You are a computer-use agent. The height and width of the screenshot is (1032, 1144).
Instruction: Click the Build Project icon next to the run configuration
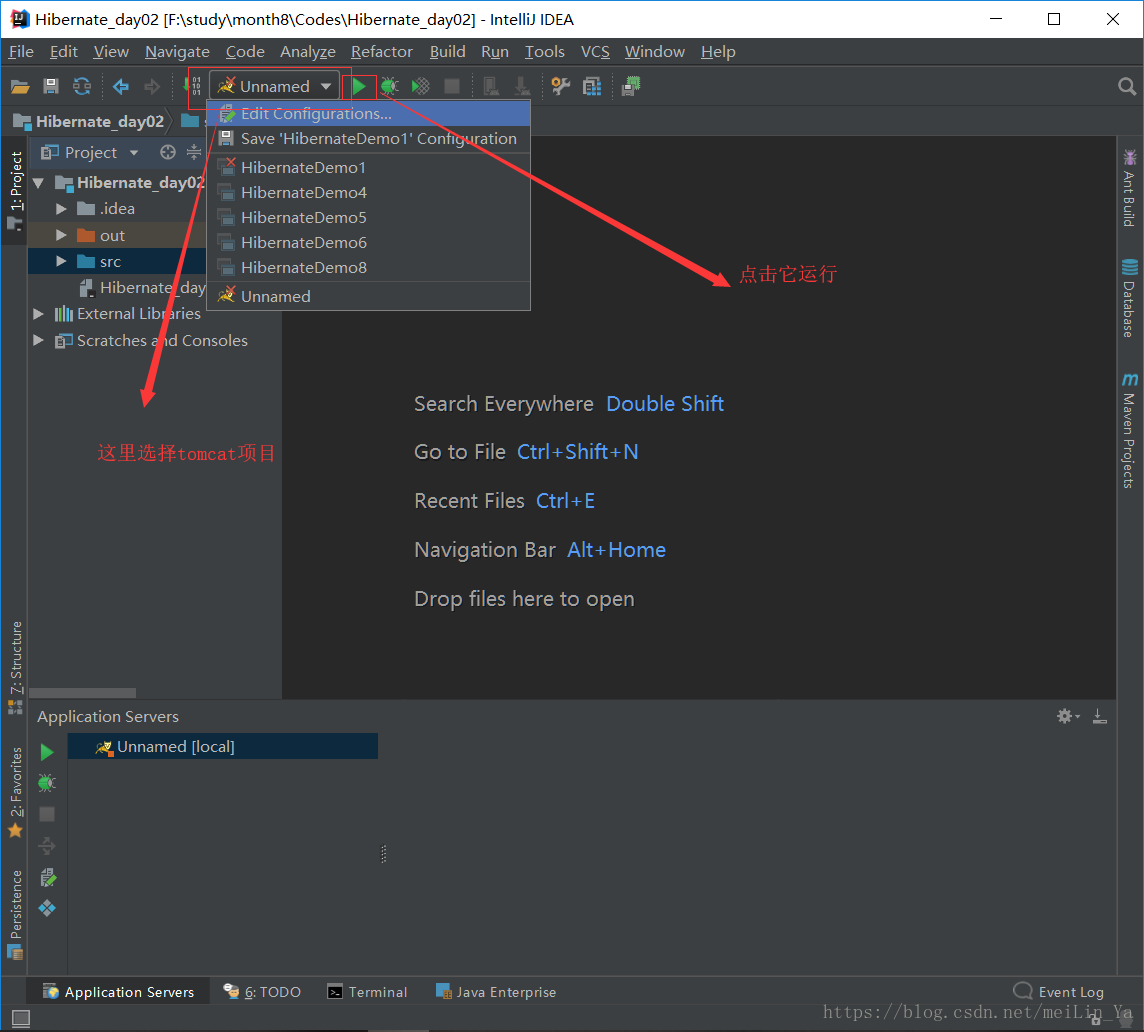(191, 87)
